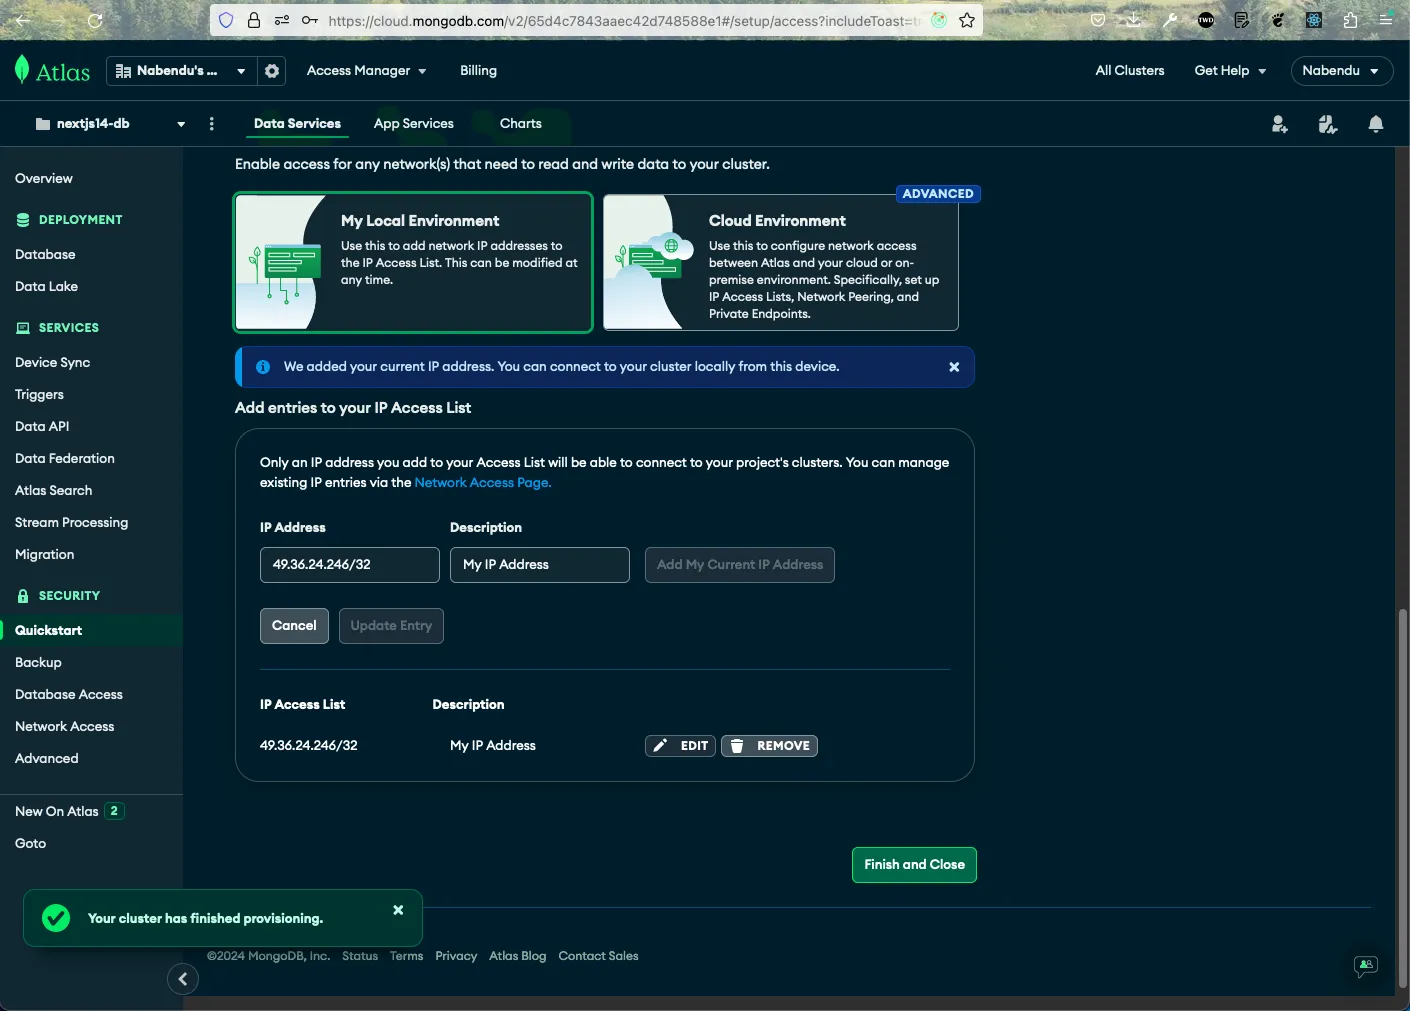The height and width of the screenshot is (1011, 1410).
Task: Go to All Clusters
Action: point(1130,71)
